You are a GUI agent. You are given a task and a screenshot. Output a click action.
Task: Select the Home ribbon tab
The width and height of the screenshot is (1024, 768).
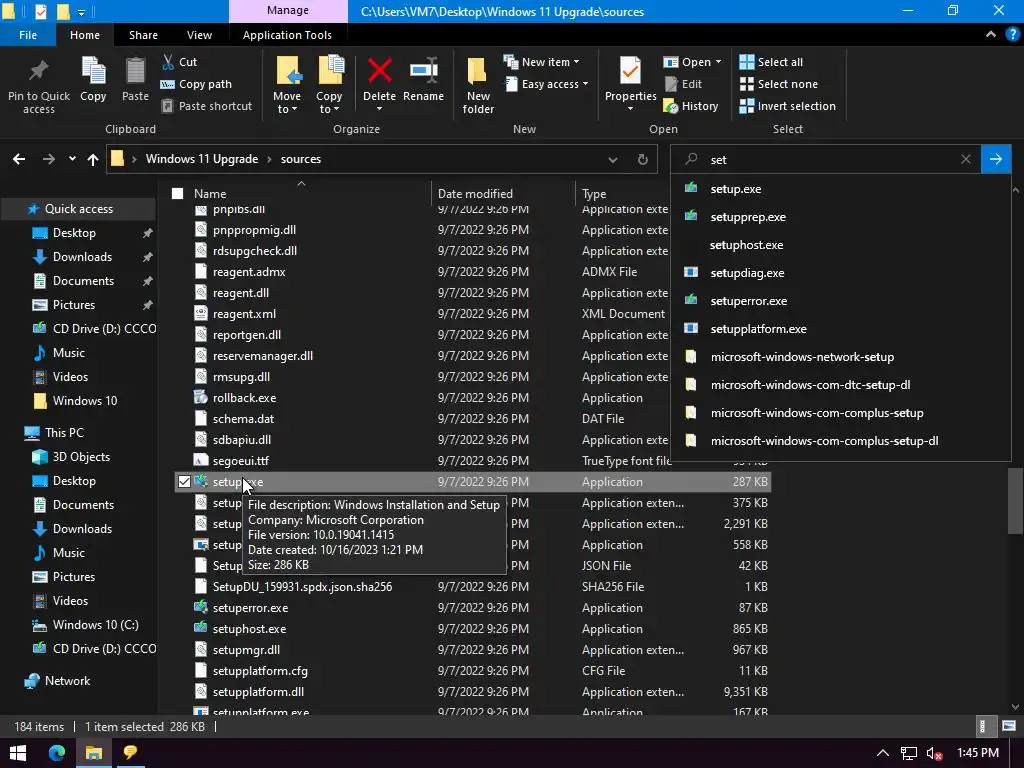(85, 35)
